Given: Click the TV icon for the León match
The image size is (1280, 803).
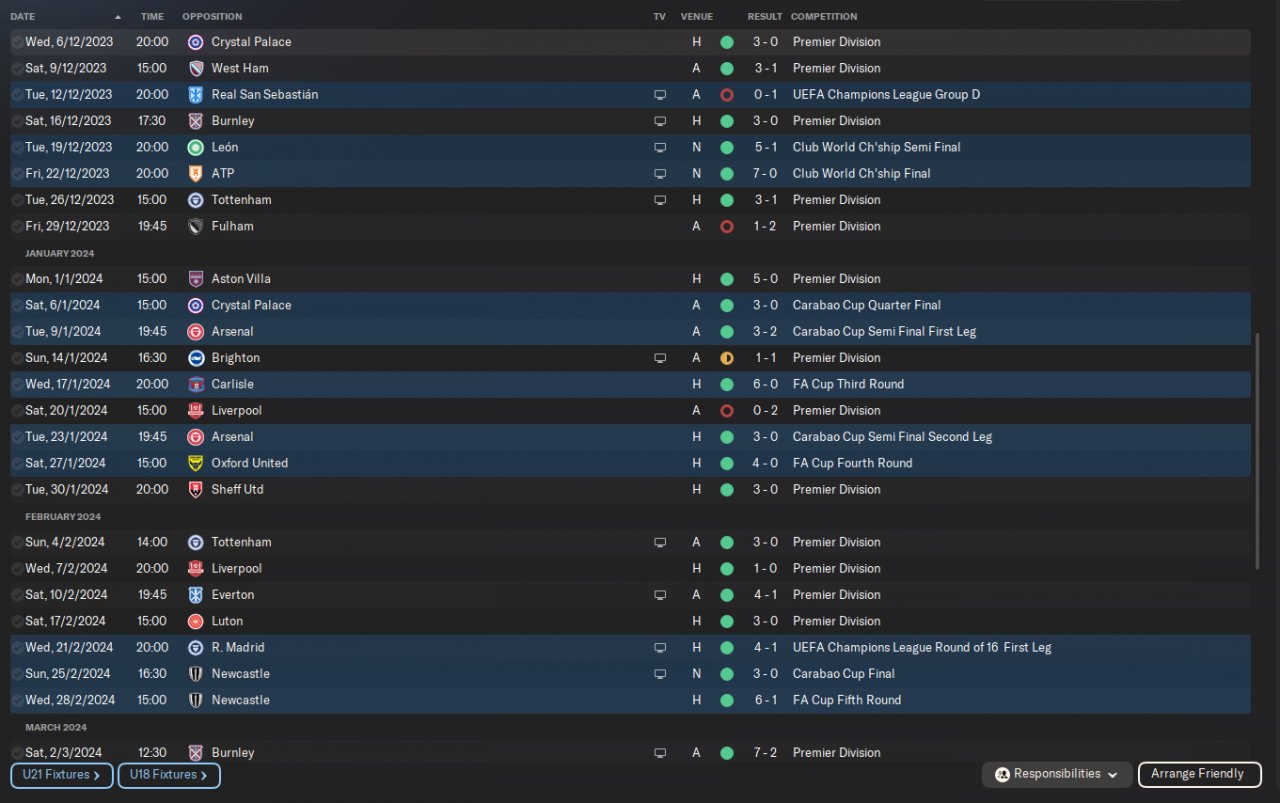Looking at the screenshot, I should [x=660, y=147].
